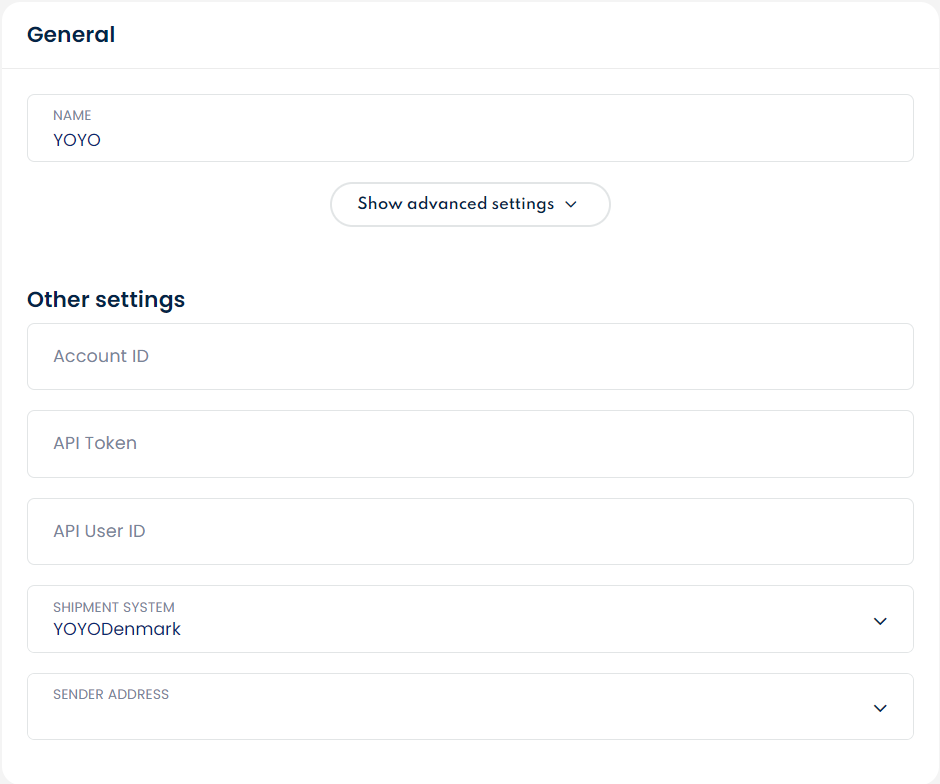Screen dimensions: 940x784
Task: Focus the Account ID field
Action: 470,356
